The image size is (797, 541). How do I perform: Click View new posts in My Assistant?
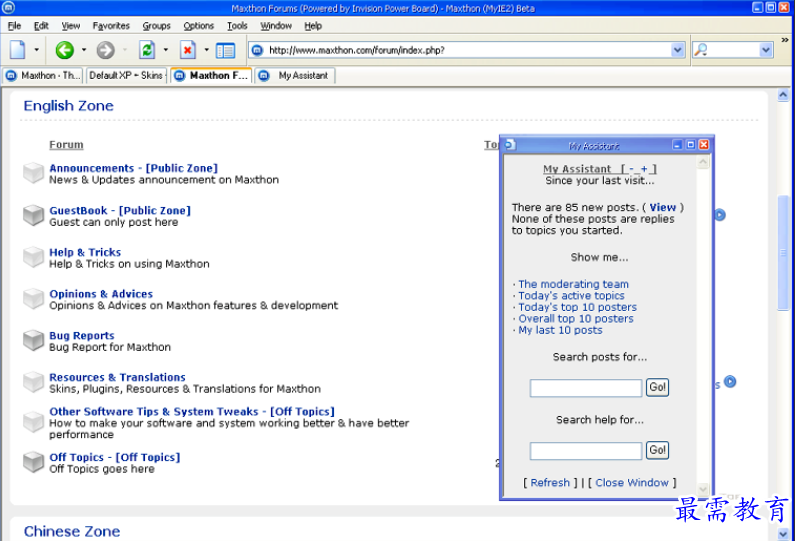[663, 207]
